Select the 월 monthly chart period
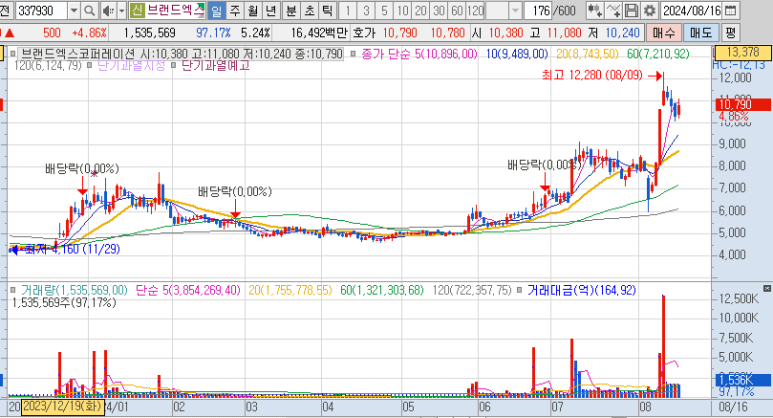This screenshot has height=418, width=773. 253,10
